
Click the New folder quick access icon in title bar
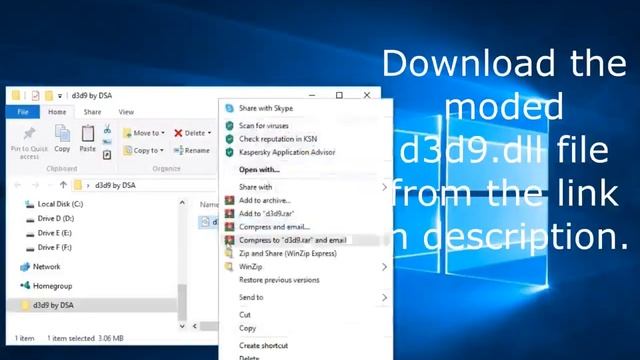coord(49,96)
